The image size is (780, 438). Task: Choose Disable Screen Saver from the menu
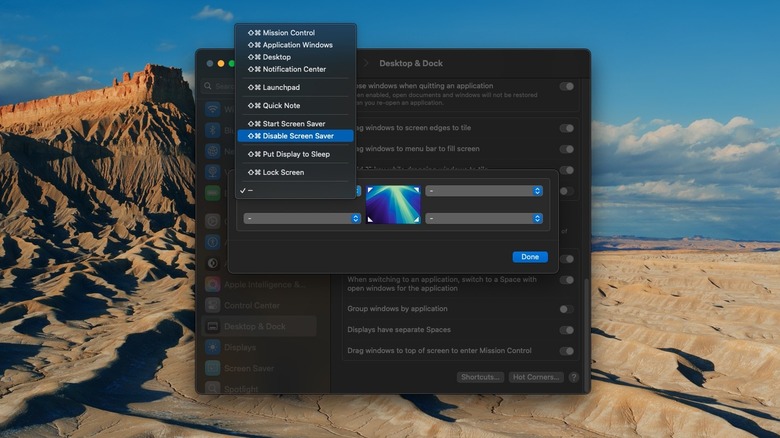(294, 136)
